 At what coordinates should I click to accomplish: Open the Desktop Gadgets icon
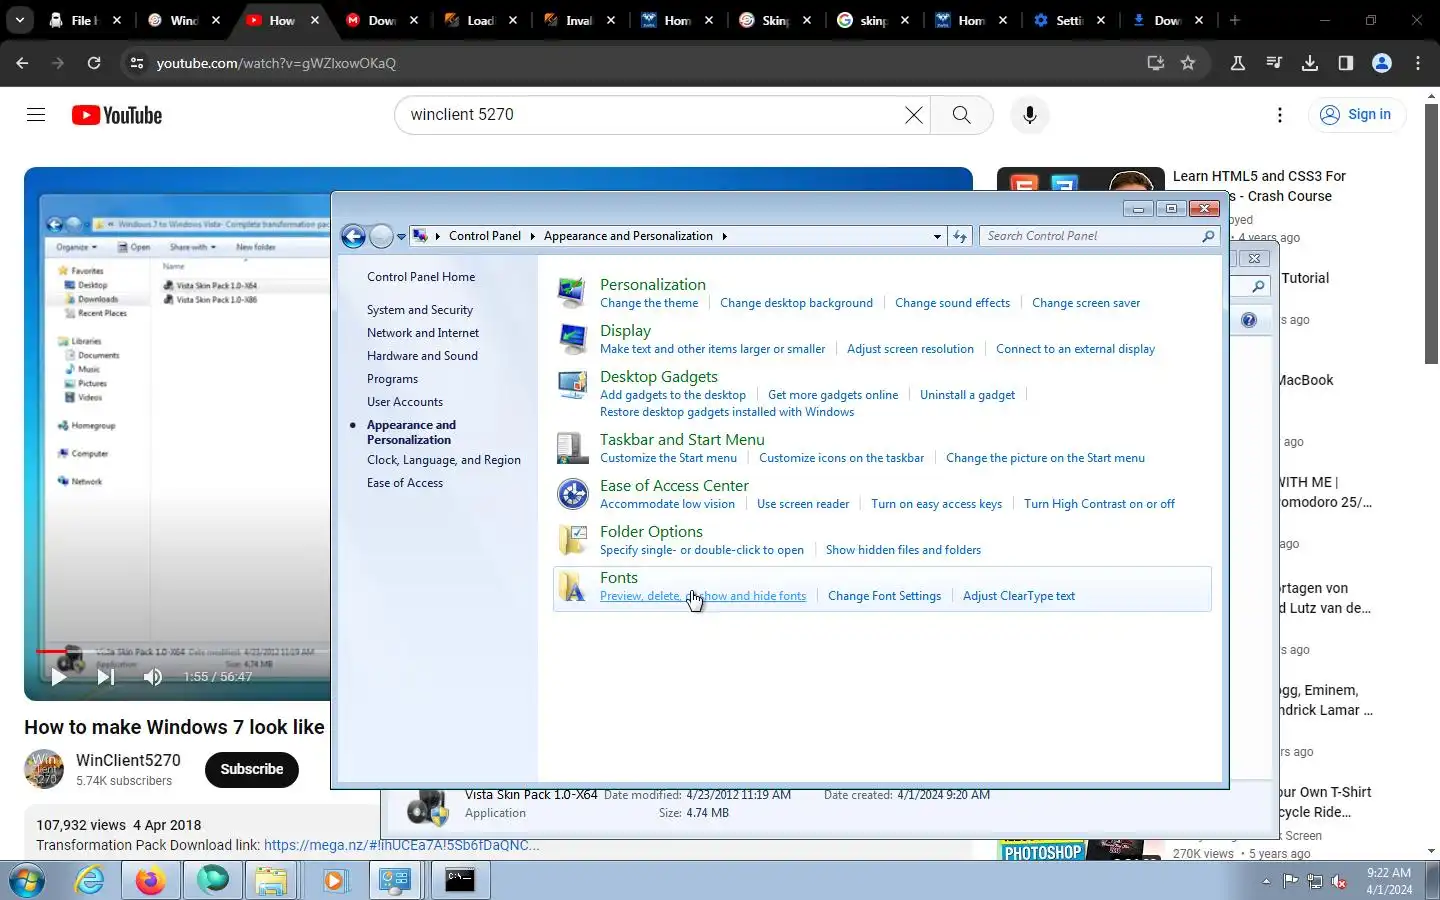(x=572, y=385)
